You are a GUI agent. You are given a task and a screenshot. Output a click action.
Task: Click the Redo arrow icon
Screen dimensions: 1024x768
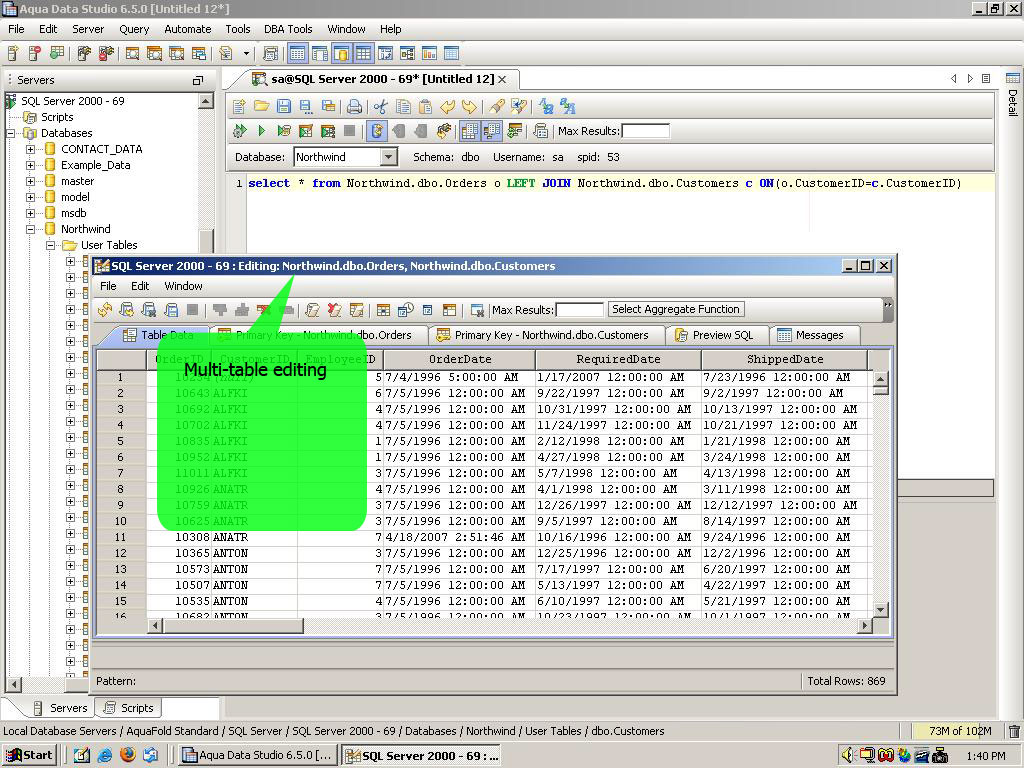470,106
